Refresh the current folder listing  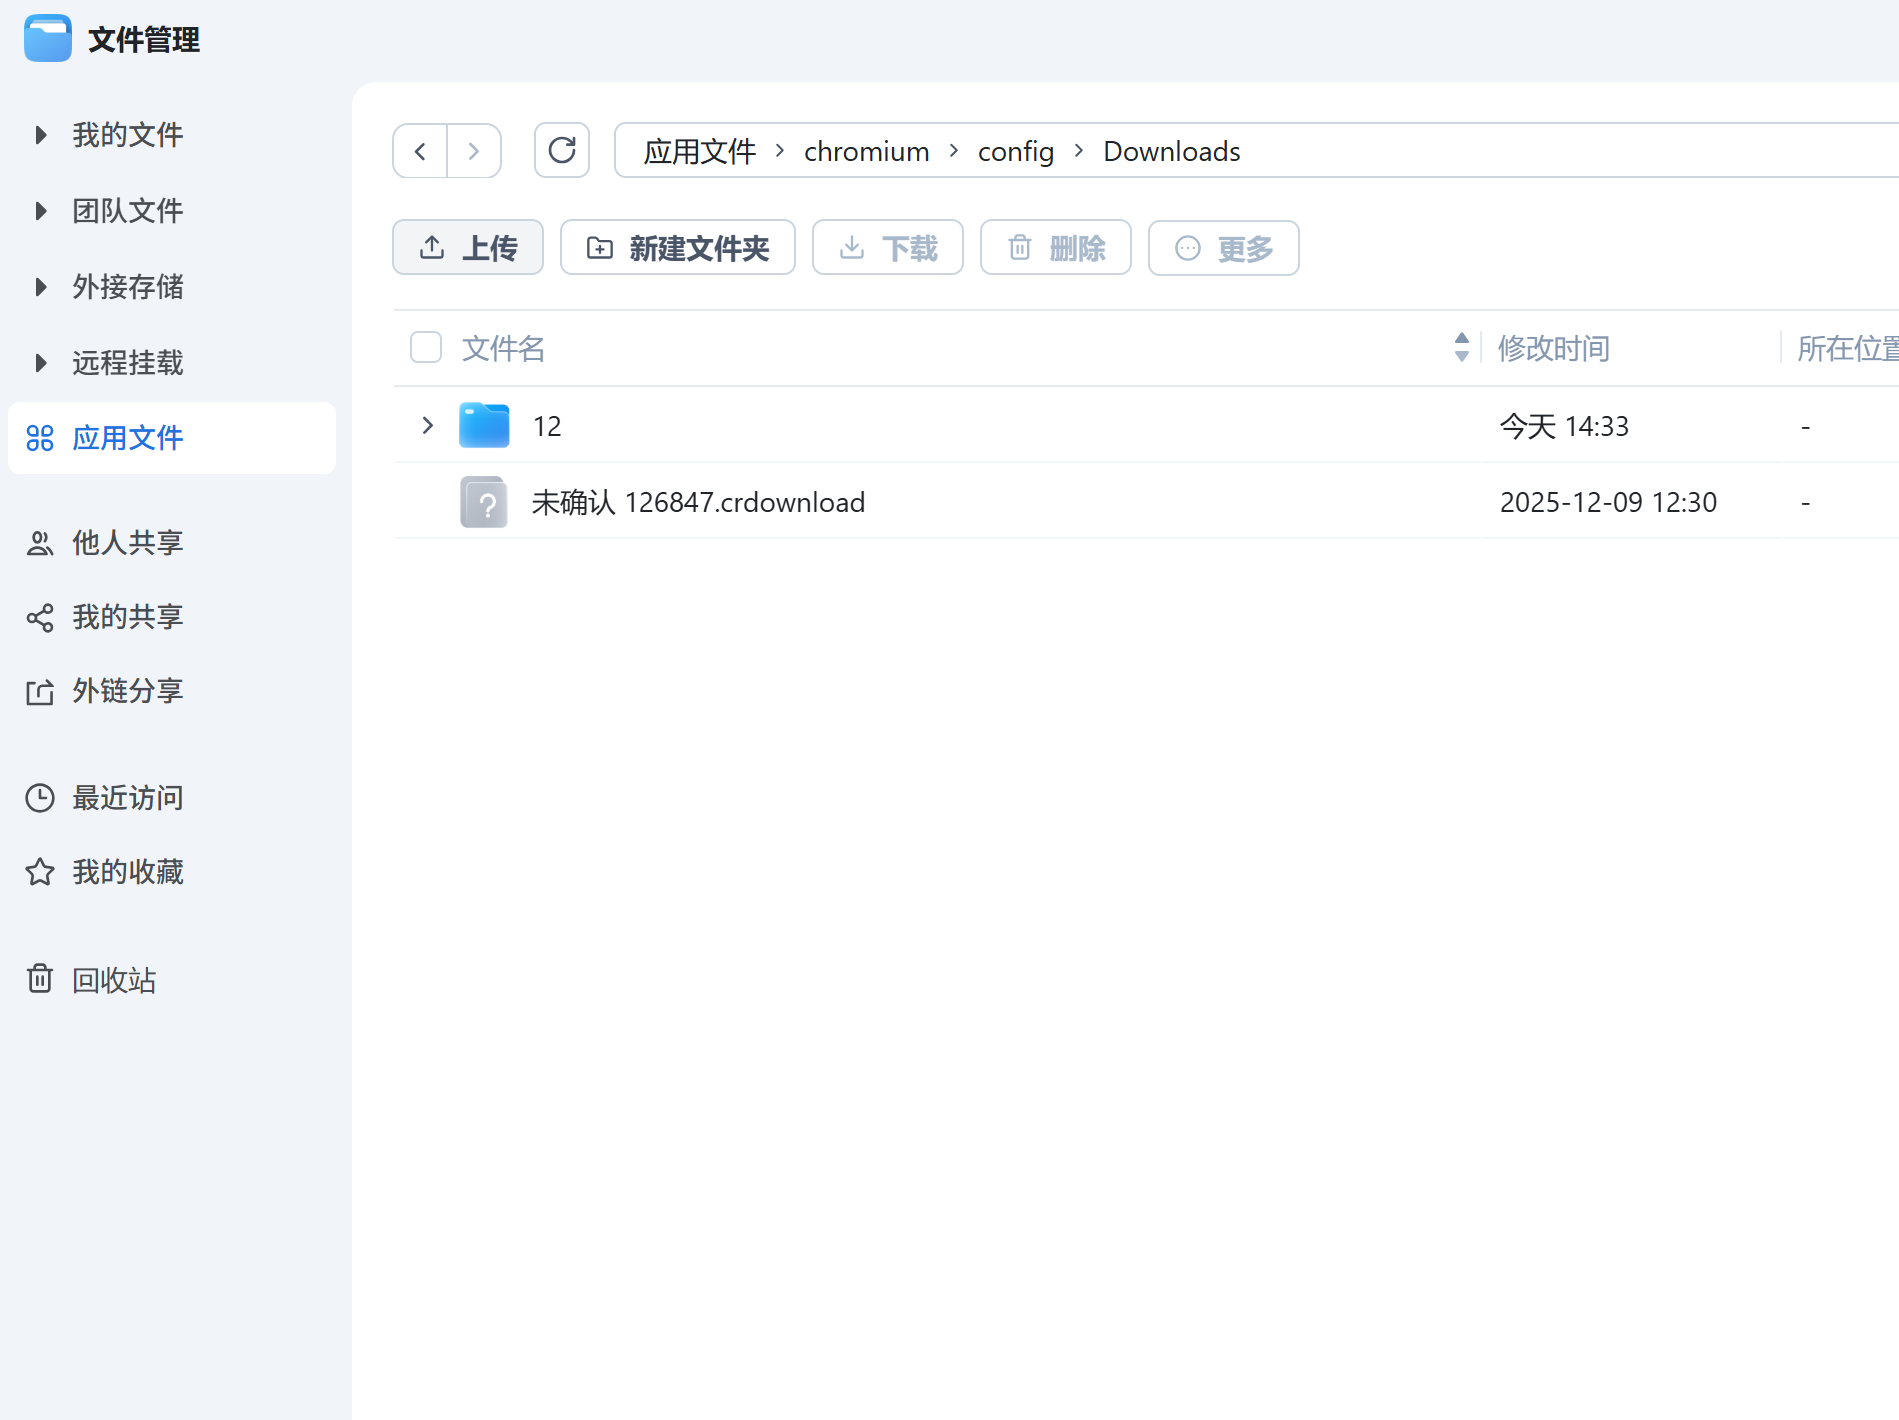(x=562, y=151)
